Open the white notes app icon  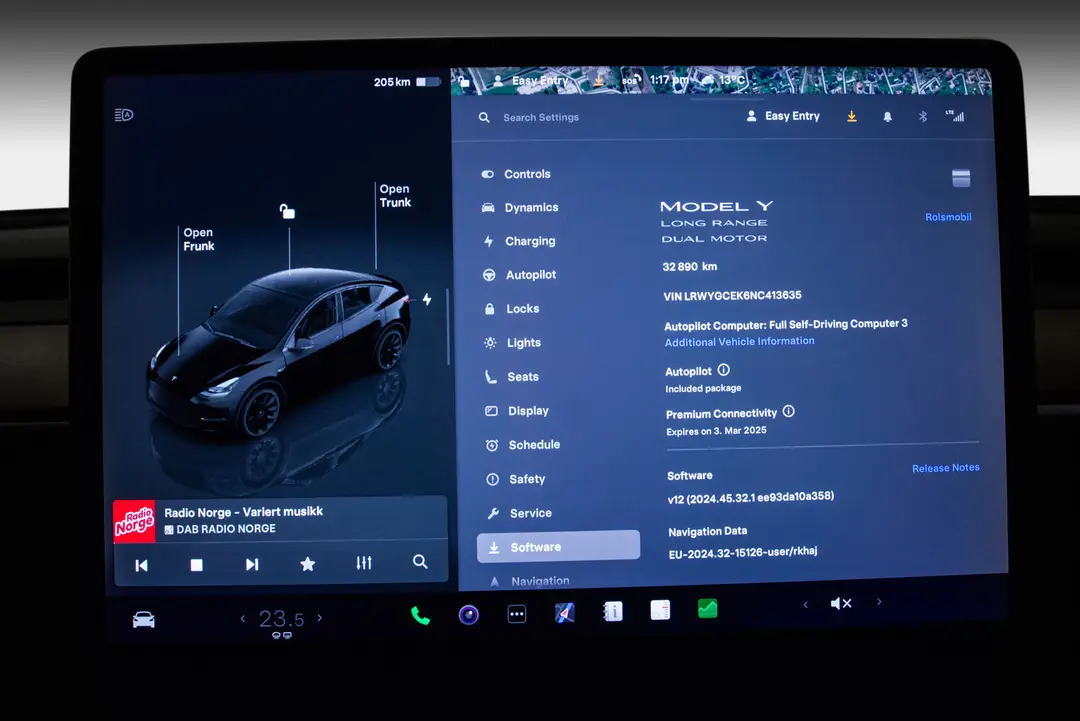660,610
